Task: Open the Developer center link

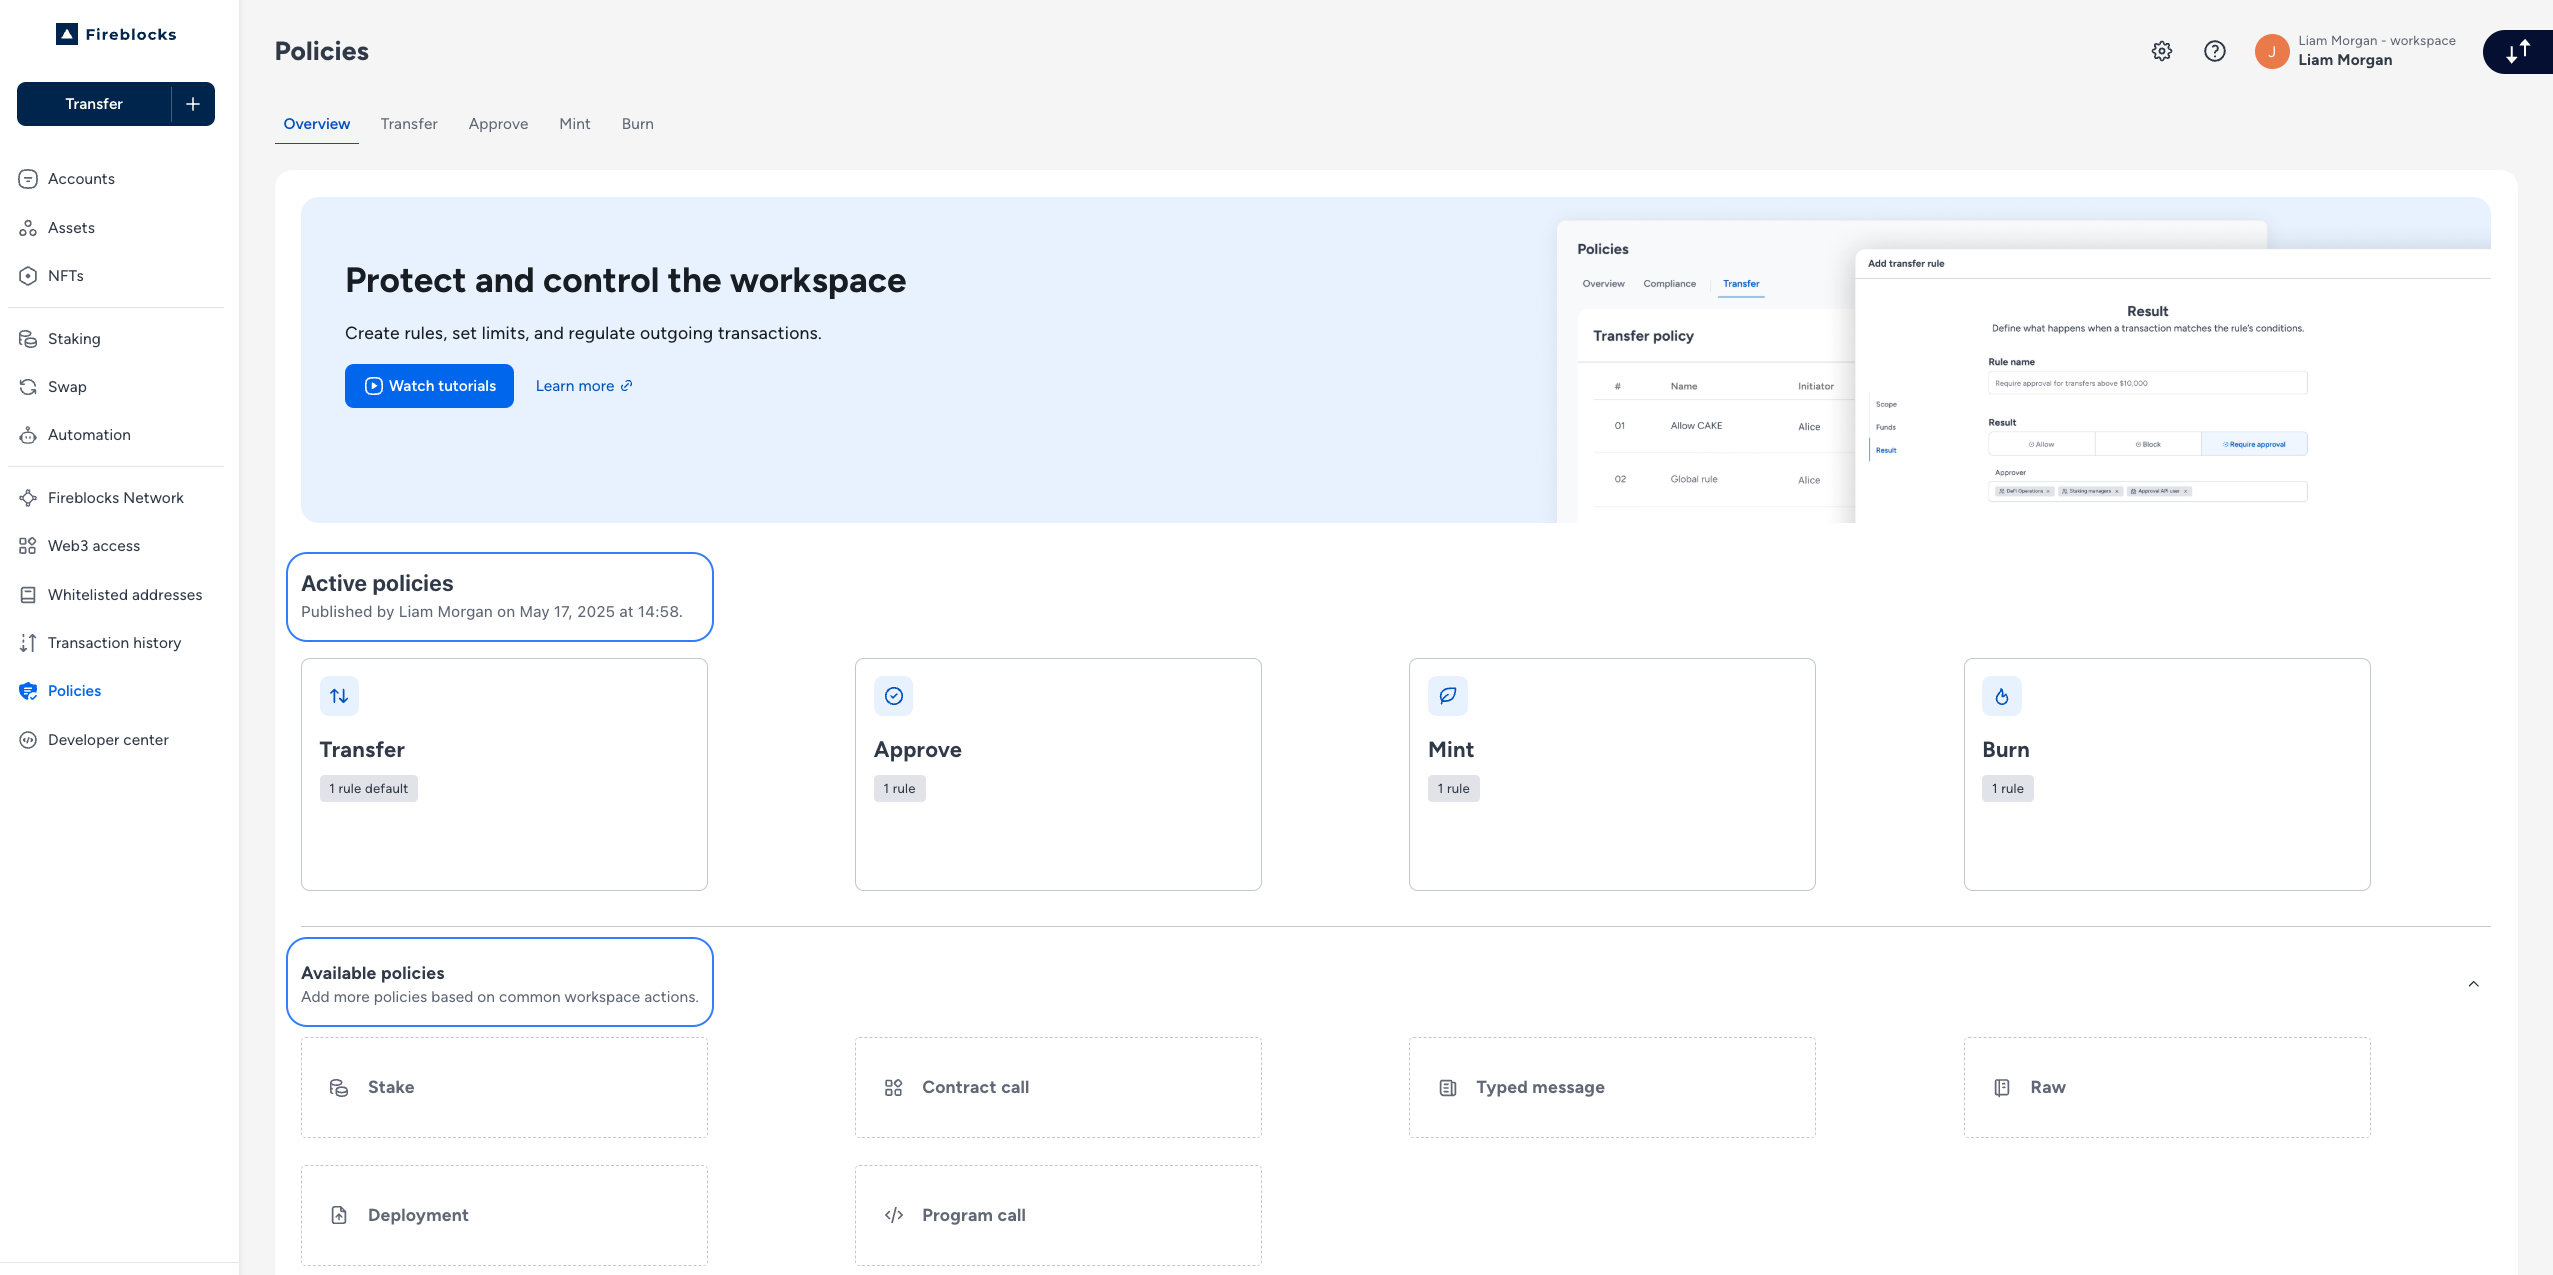Action: click(108, 740)
